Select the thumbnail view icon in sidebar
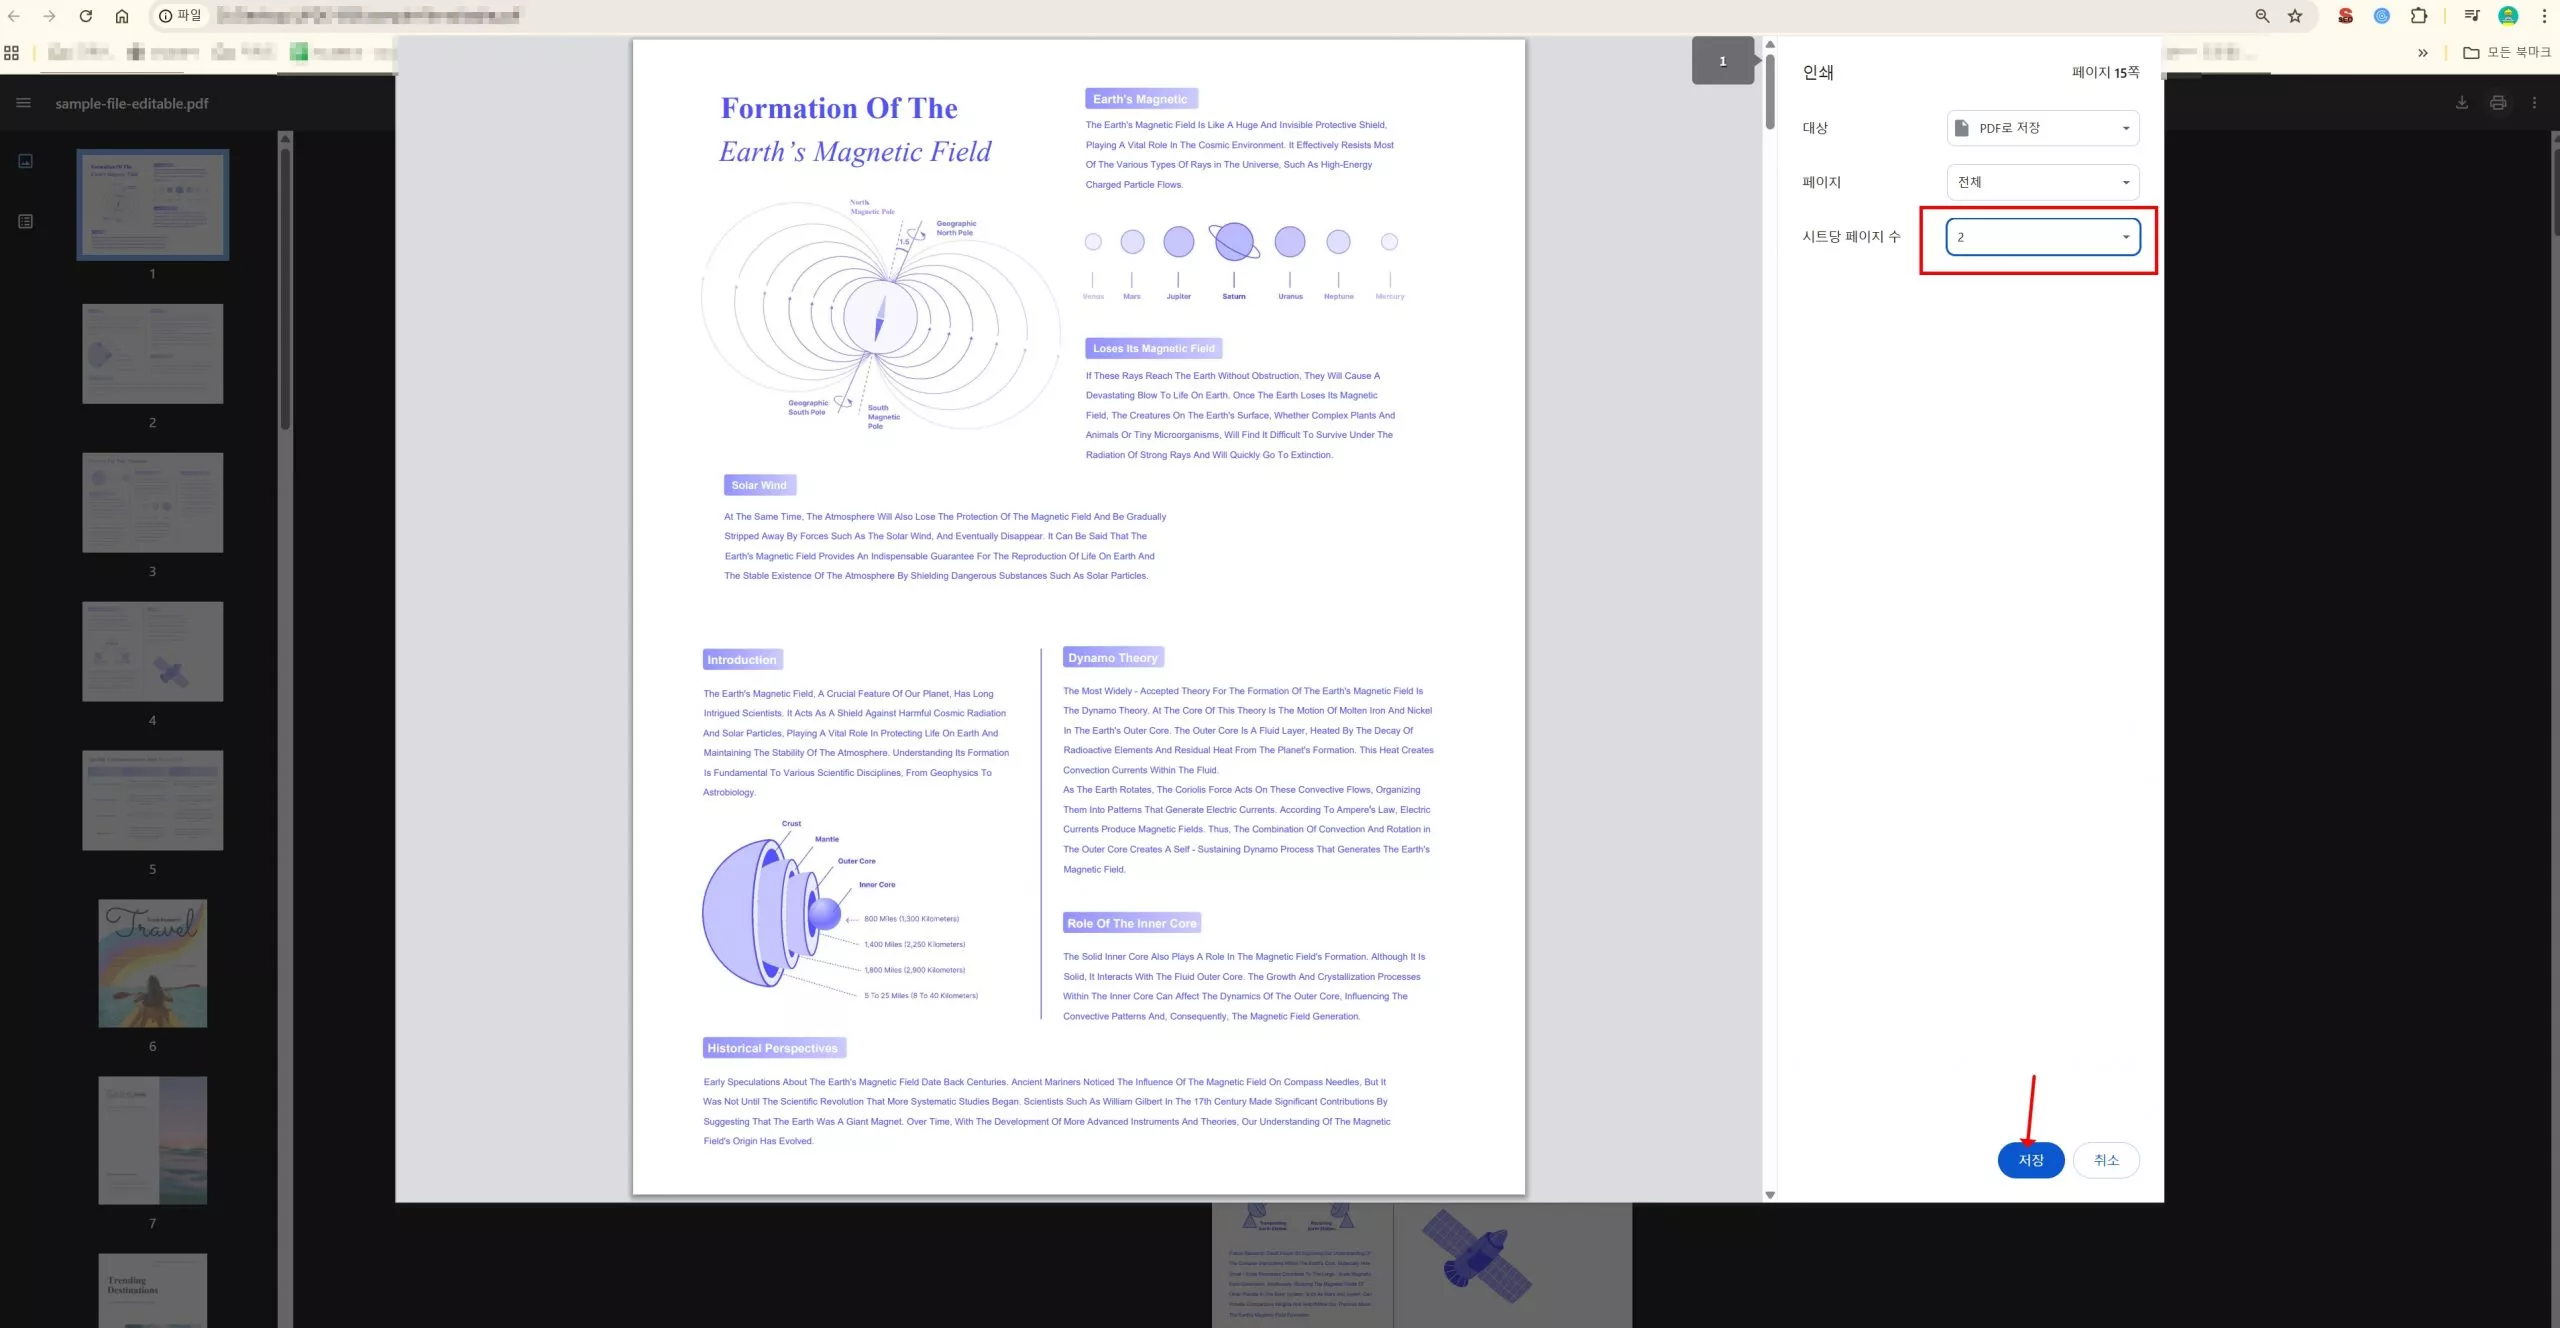Screen dimensions: 2560x1328 24,160
